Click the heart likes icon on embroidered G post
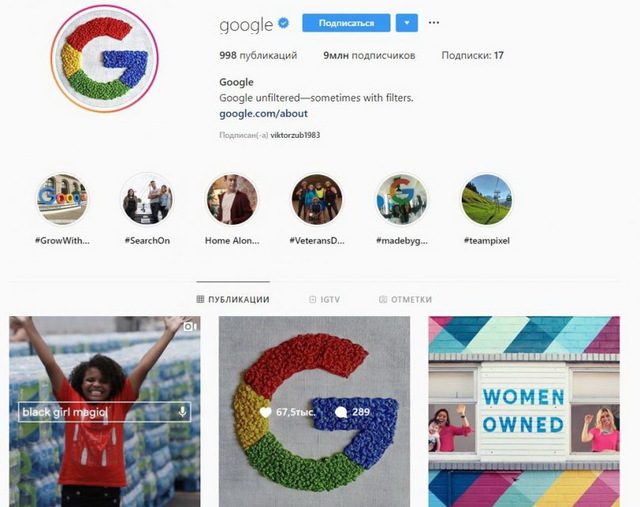The height and width of the screenshot is (507, 640). [x=265, y=412]
